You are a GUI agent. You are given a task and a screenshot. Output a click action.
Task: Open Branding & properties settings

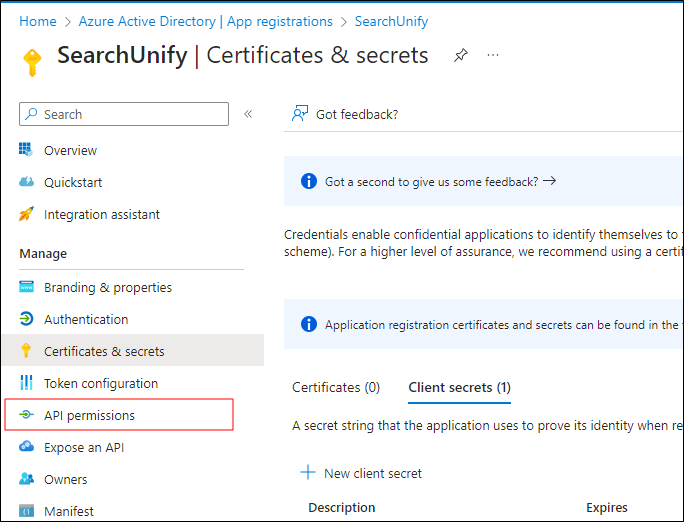coord(107,287)
